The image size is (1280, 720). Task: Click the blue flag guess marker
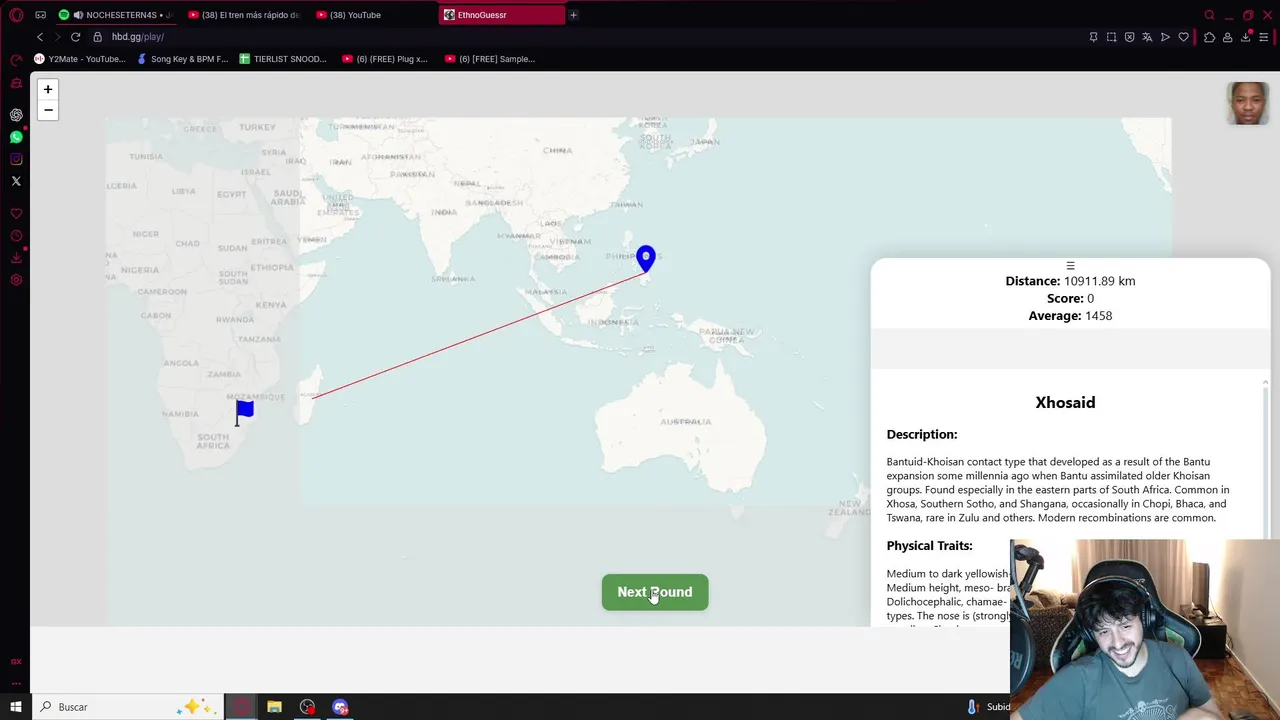click(244, 412)
